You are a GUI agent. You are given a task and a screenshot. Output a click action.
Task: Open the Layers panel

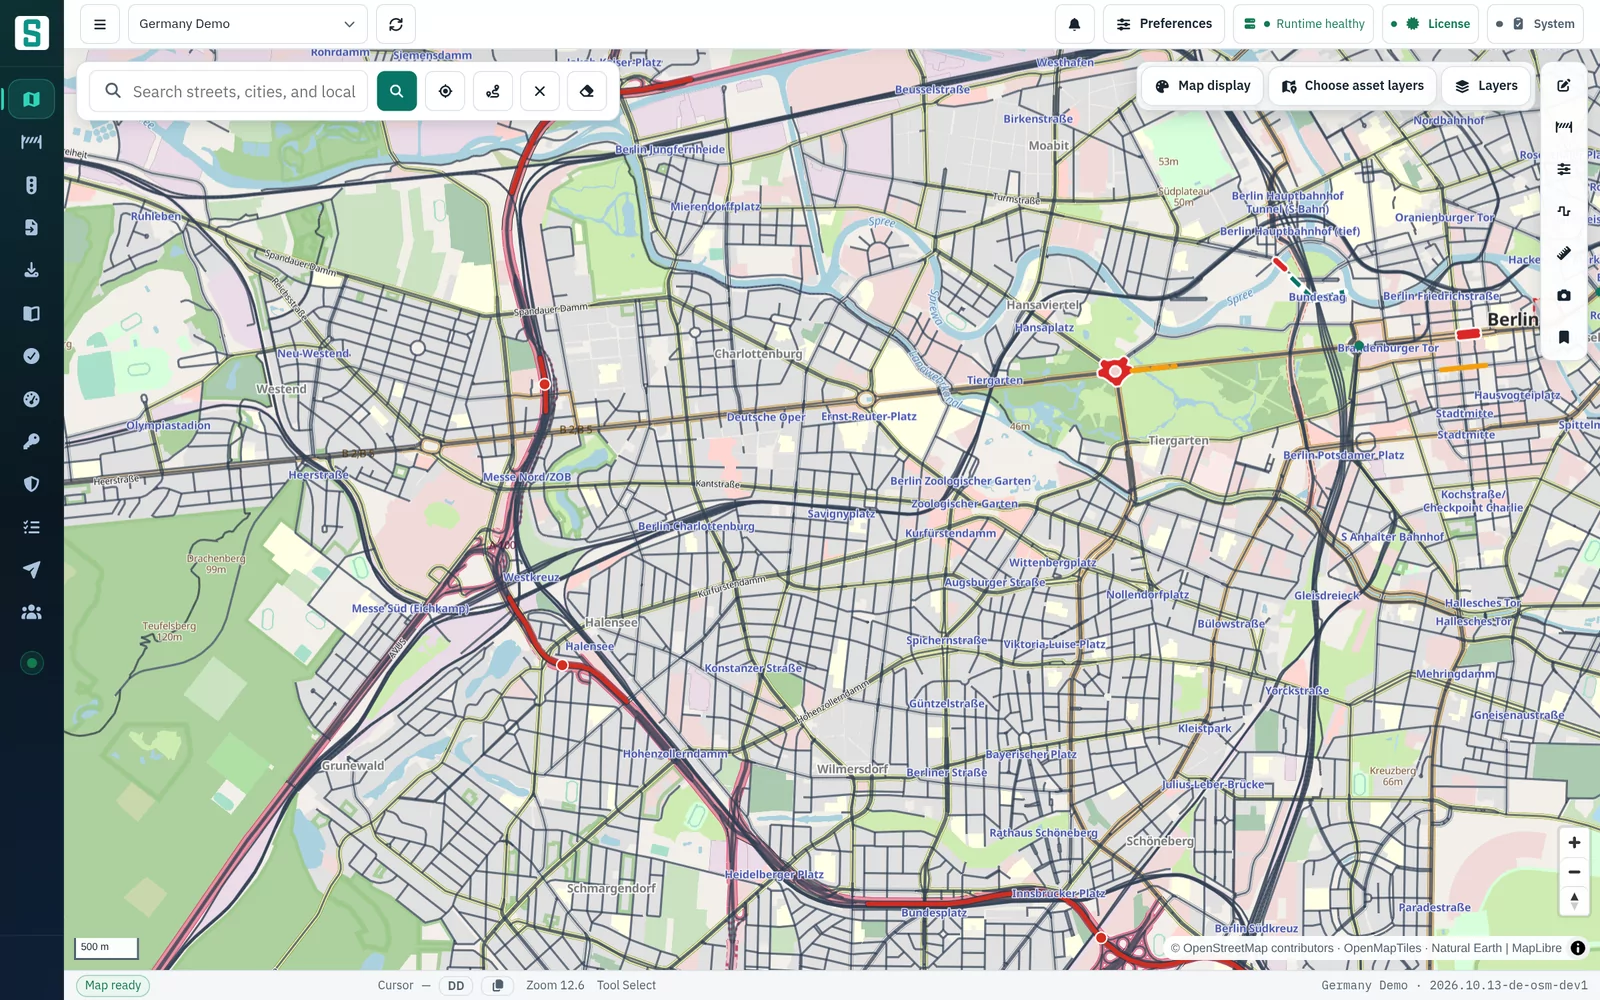(x=1486, y=86)
